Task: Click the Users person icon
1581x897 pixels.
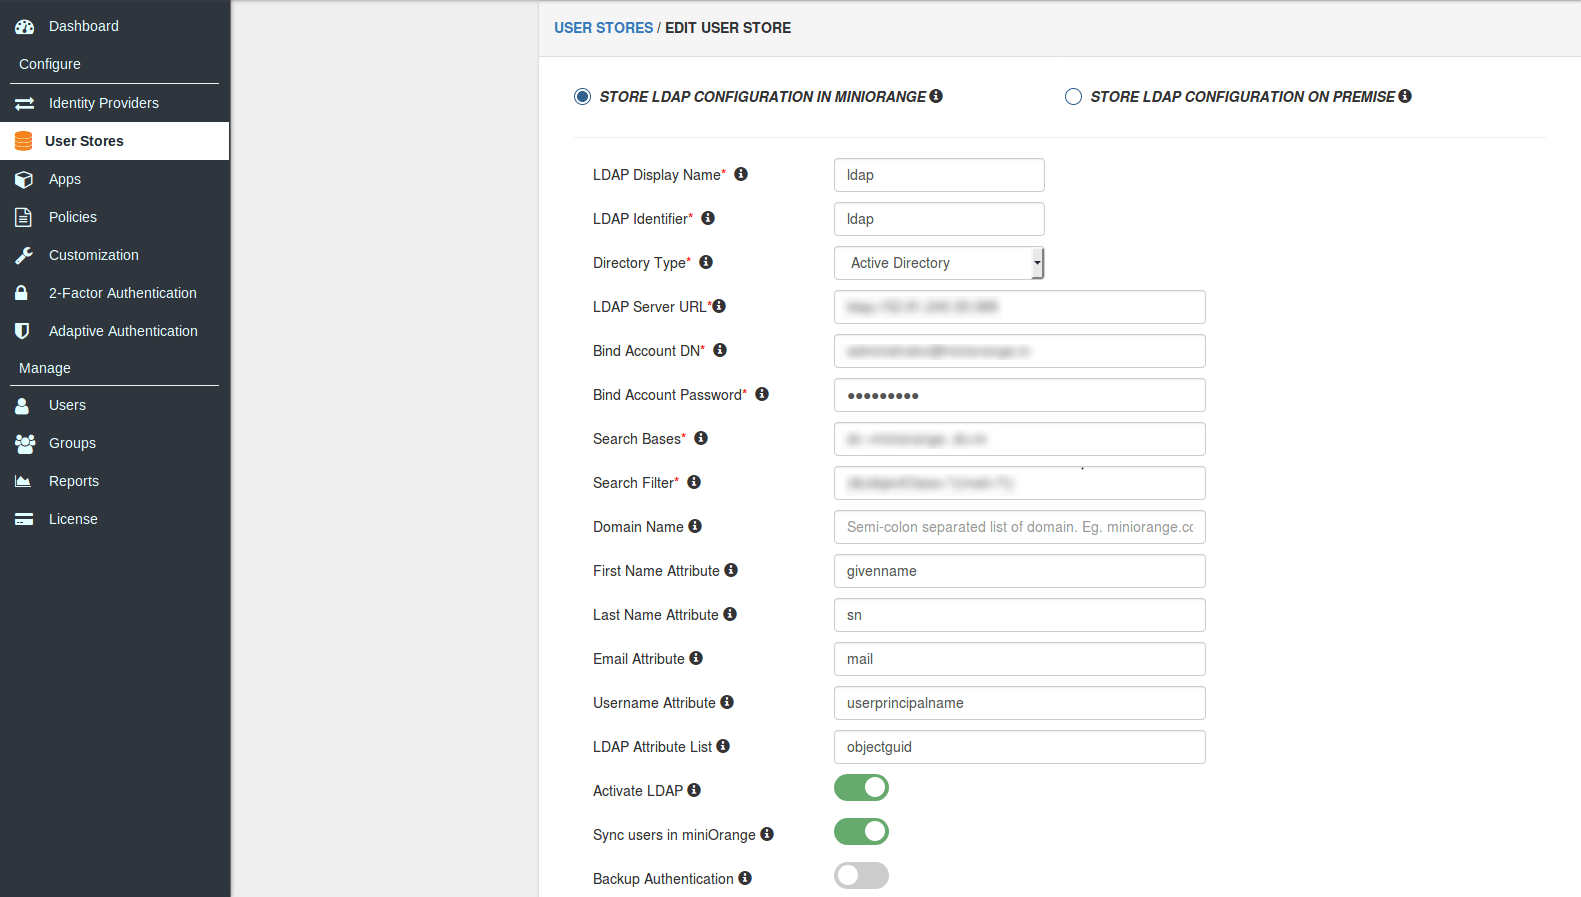Action: point(22,405)
